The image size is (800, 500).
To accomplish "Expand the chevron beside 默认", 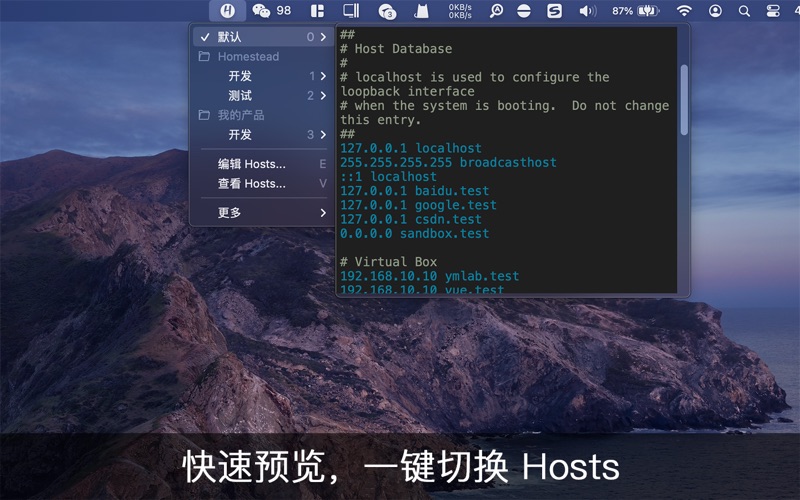I will [x=323, y=37].
